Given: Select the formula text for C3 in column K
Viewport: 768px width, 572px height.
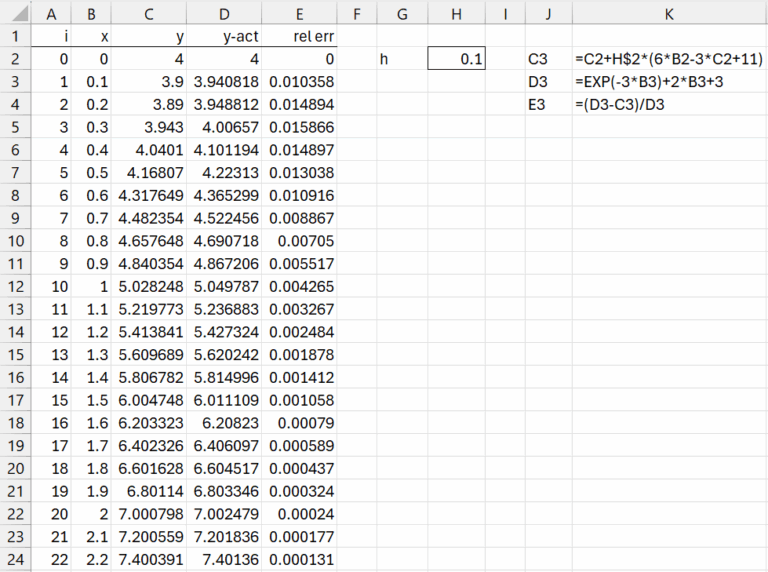Looking at the screenshot, I should click(x=668, y=60).
